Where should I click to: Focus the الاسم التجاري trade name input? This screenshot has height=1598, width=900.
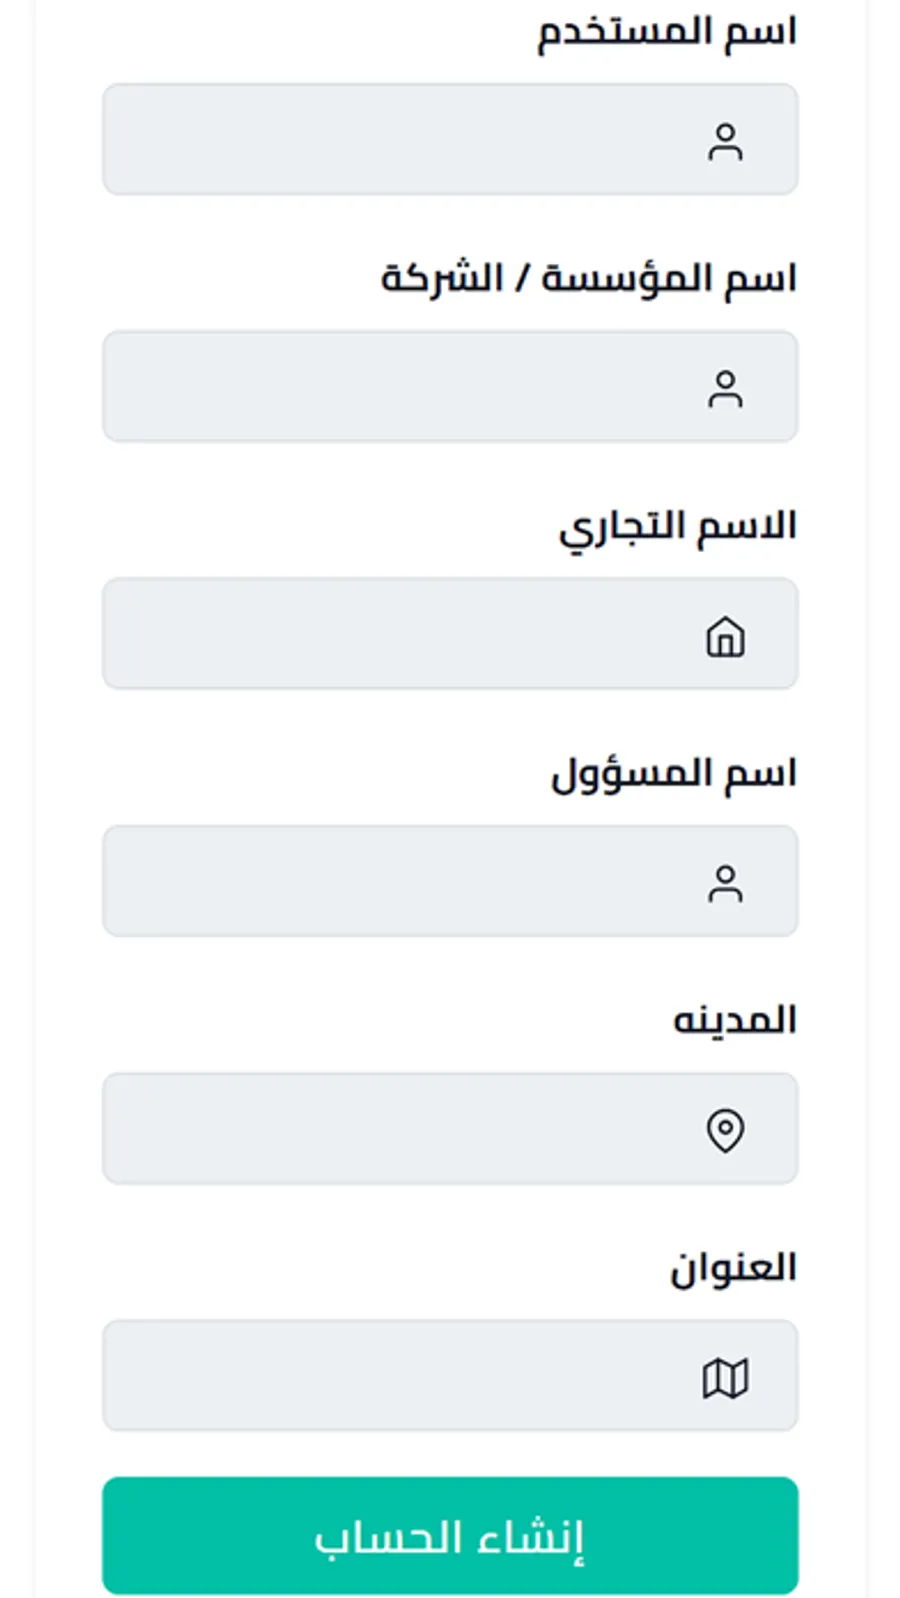click(x=400, y=634)
